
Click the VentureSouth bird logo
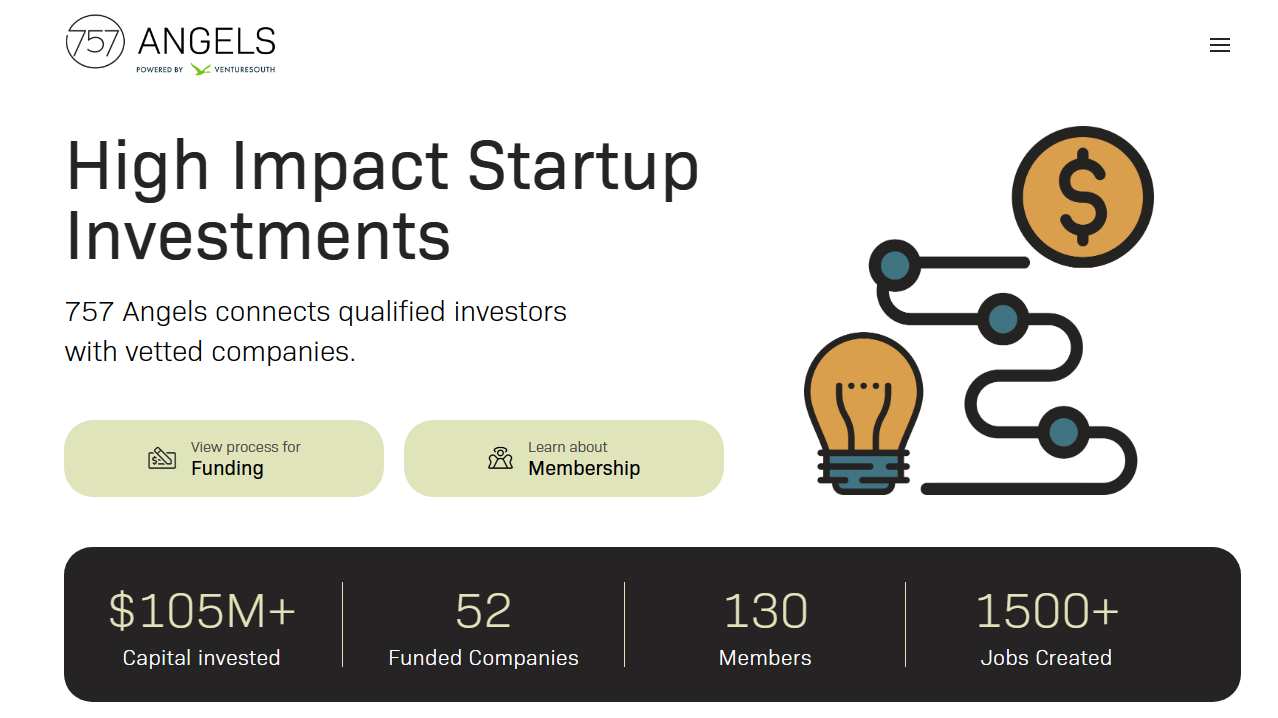coord(200,69)
